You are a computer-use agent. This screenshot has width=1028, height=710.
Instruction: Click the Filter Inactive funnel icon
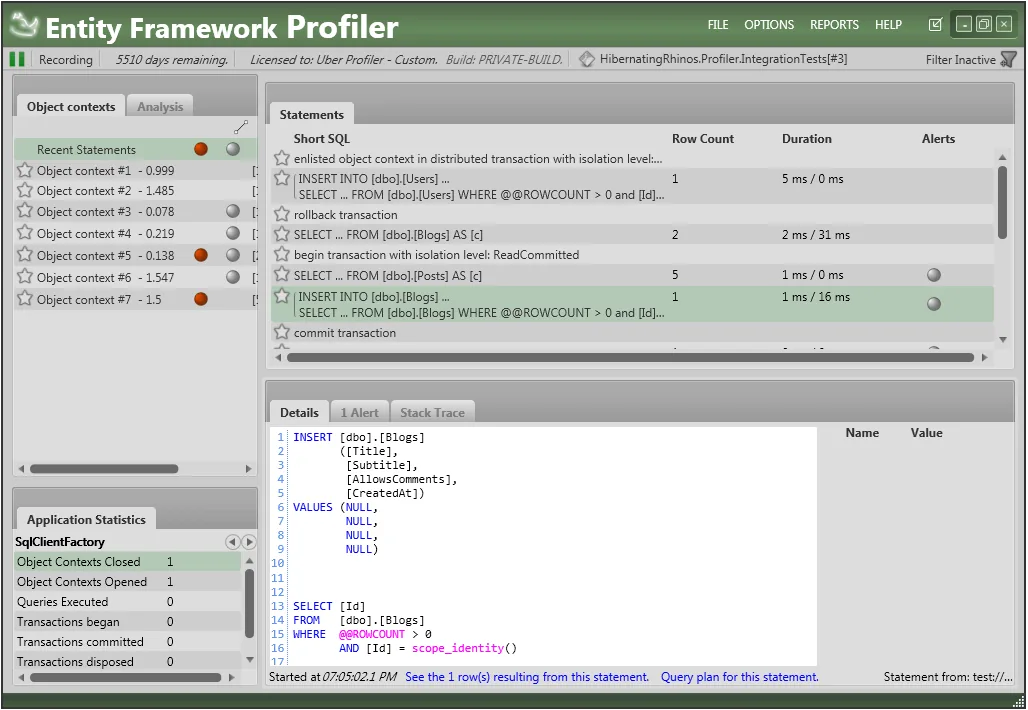point(1009,60)
